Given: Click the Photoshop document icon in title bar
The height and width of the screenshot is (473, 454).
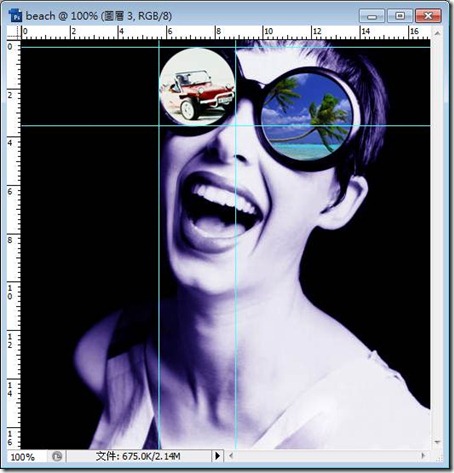Looking at the screenshot, I should pos(15,16).
